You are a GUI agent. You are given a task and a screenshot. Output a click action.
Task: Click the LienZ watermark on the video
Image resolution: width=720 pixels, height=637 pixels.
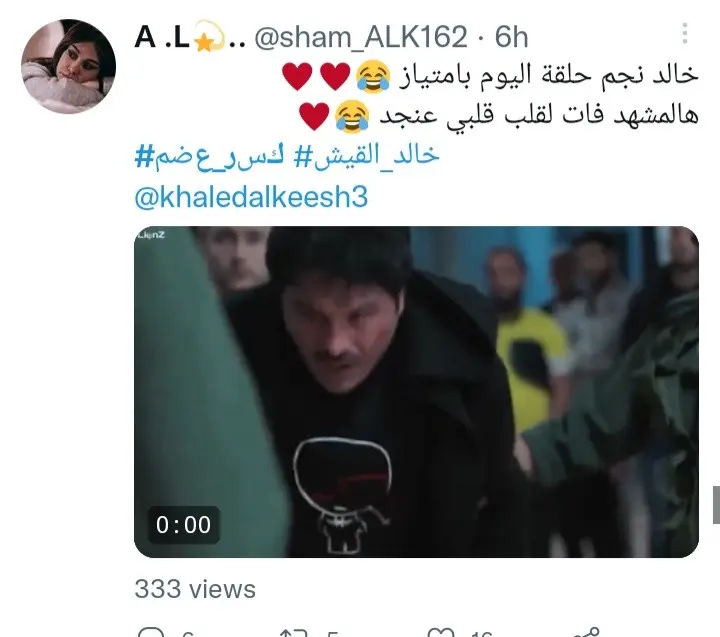151,235
